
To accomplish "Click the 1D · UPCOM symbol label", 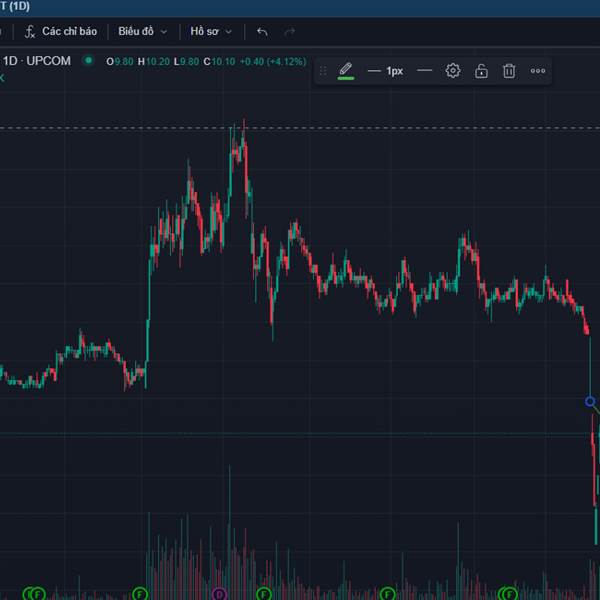I will pyautogui.click(x=37, y=61).
